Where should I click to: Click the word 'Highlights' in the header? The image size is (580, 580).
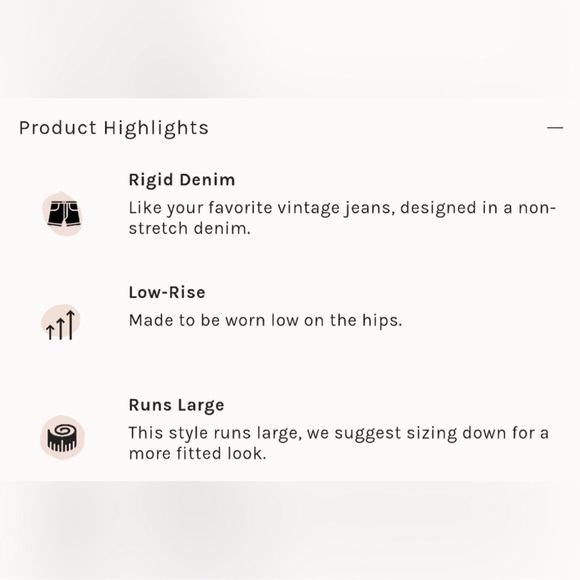pyautogui.click(x=156, y=128)
